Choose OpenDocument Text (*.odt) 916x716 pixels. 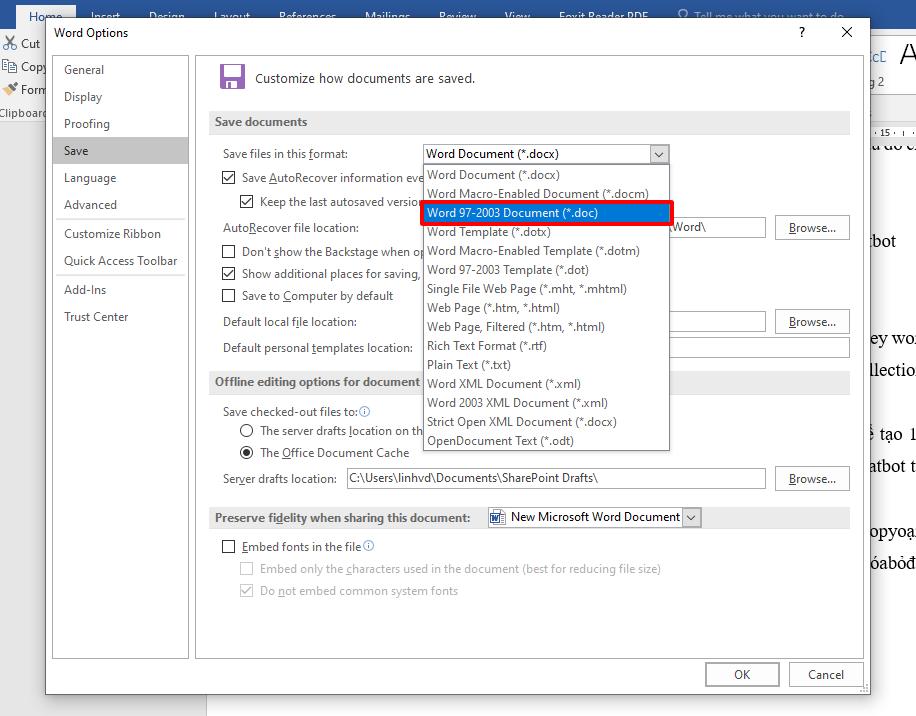pos(546,441)
